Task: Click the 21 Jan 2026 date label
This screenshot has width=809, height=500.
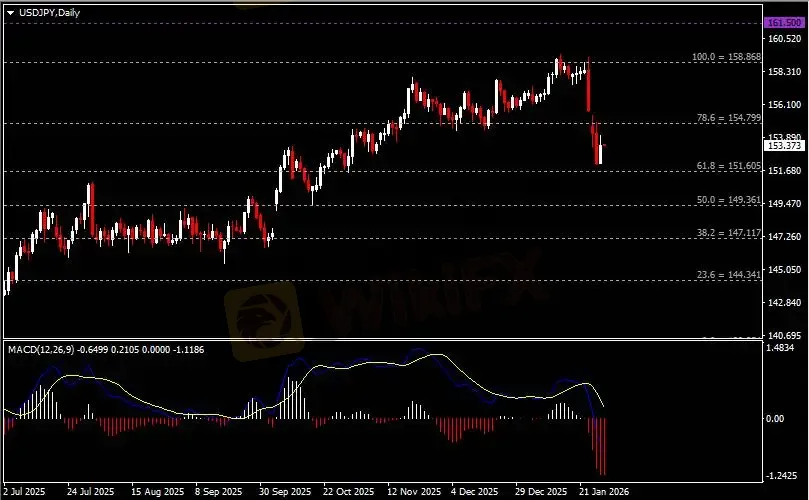Action: coord(604,491)
